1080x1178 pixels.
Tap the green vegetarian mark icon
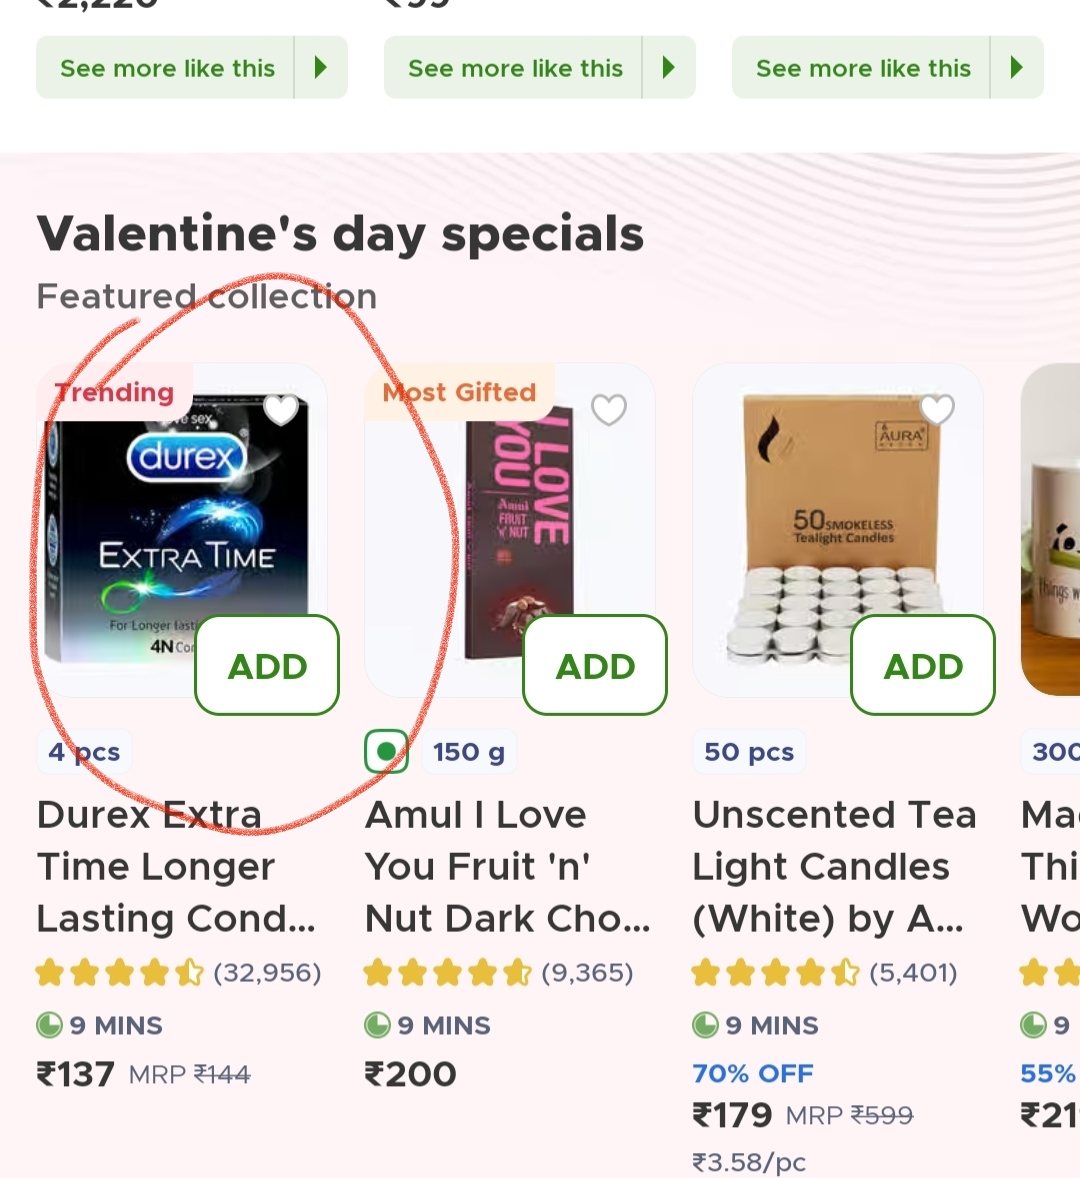pyautogui.click(x=386, y=751)
